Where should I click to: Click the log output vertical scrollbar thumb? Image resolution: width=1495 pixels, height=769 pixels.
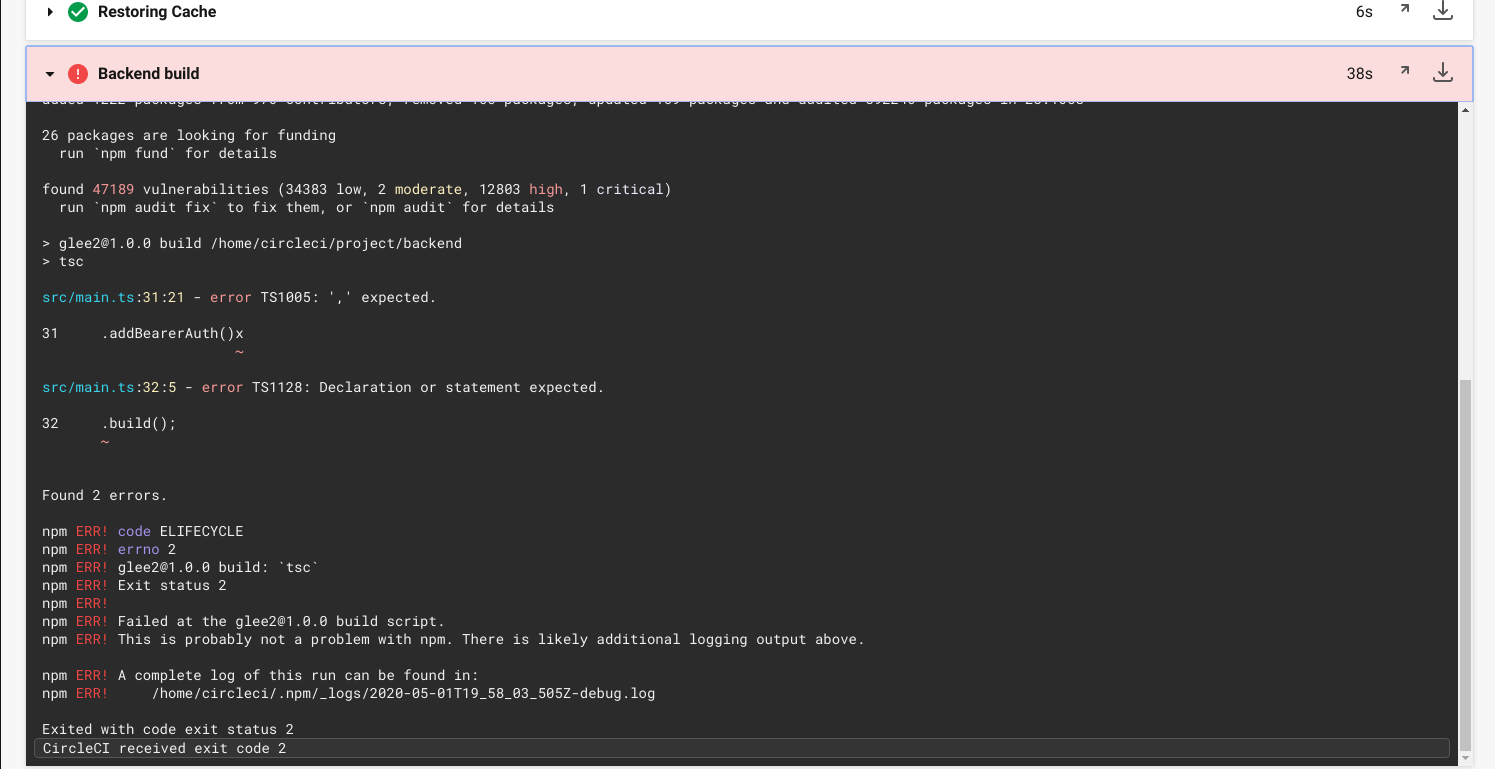[1466, 565]
